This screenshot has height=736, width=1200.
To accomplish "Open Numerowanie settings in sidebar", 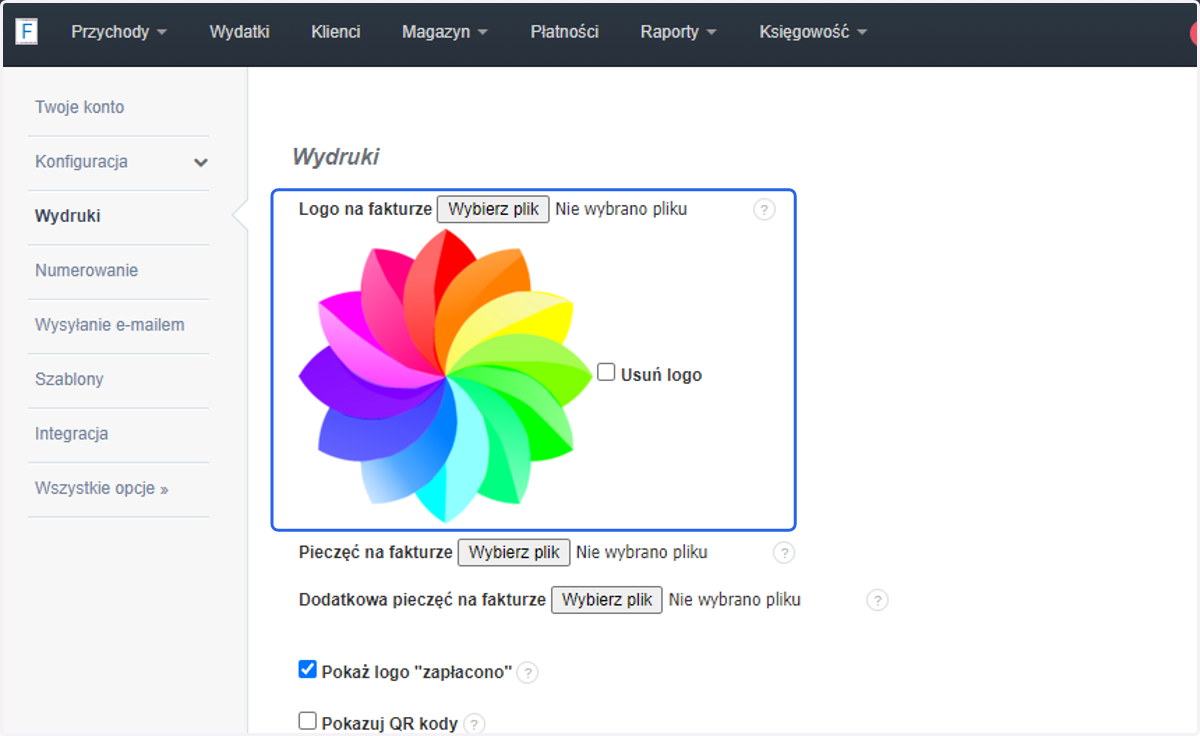I will 87,270.
